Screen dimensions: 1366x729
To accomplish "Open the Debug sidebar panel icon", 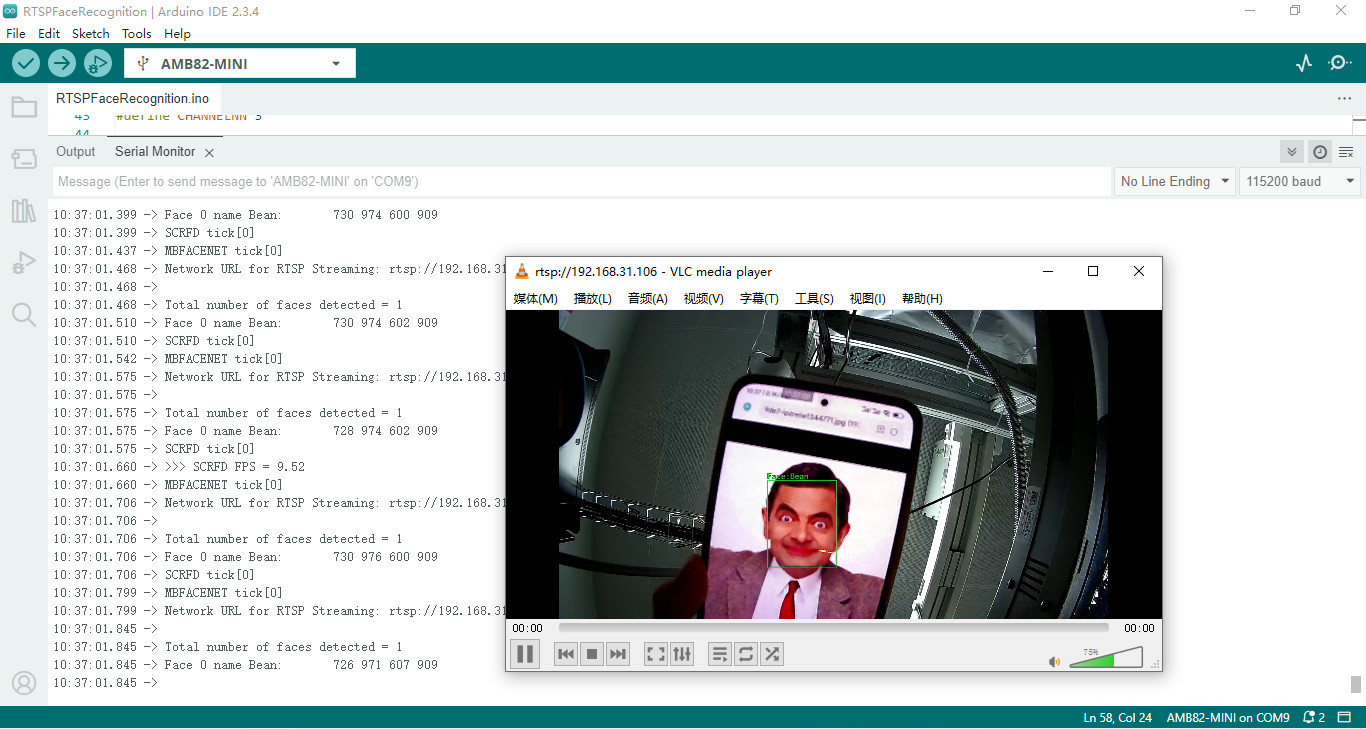I will [x=24, y=263].
